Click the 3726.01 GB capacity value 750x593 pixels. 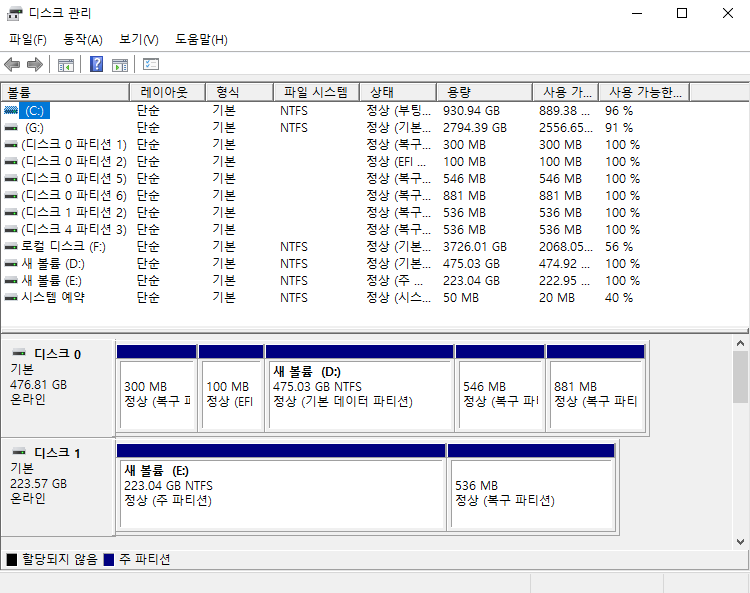(x=474, y=247)
